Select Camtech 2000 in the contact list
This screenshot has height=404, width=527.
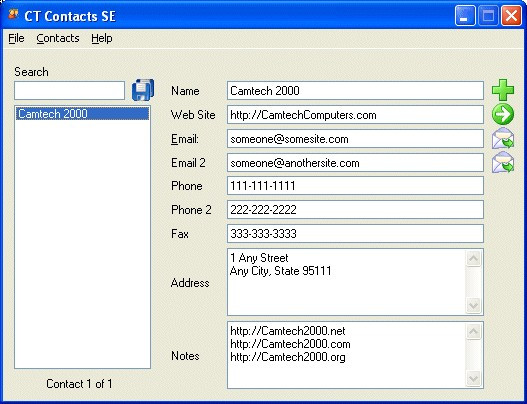[x=82, y=114]
